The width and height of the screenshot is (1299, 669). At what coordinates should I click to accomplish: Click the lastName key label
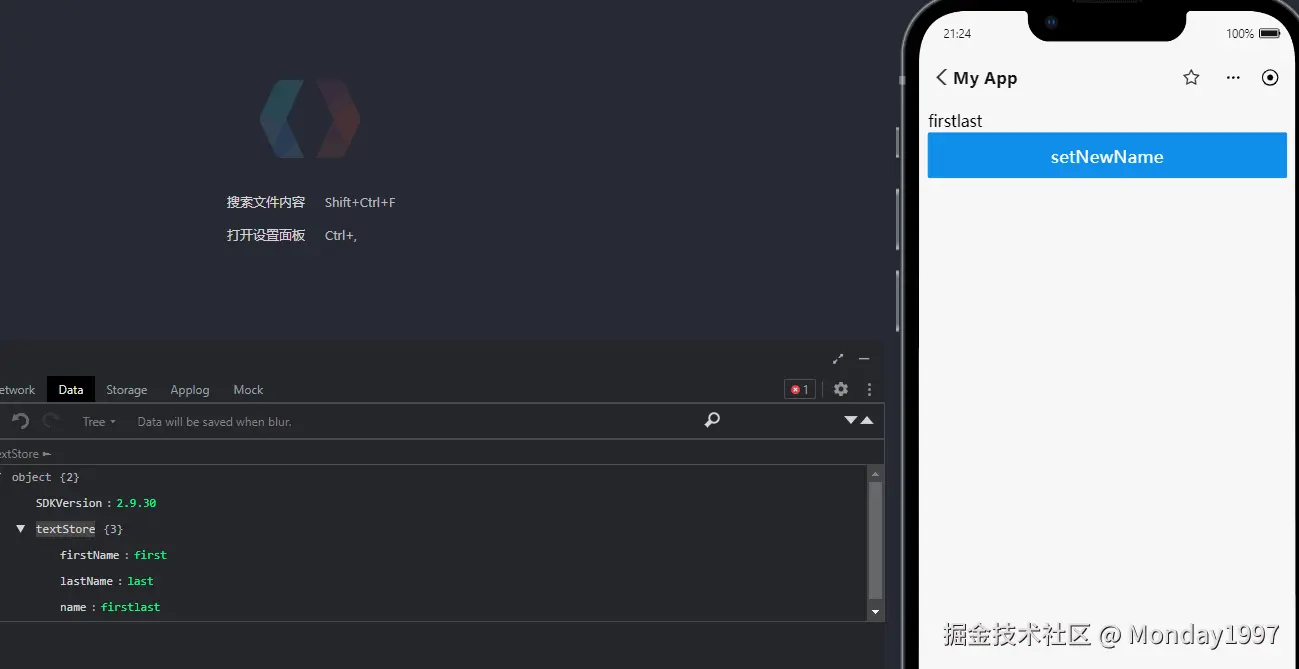(86, 581)
